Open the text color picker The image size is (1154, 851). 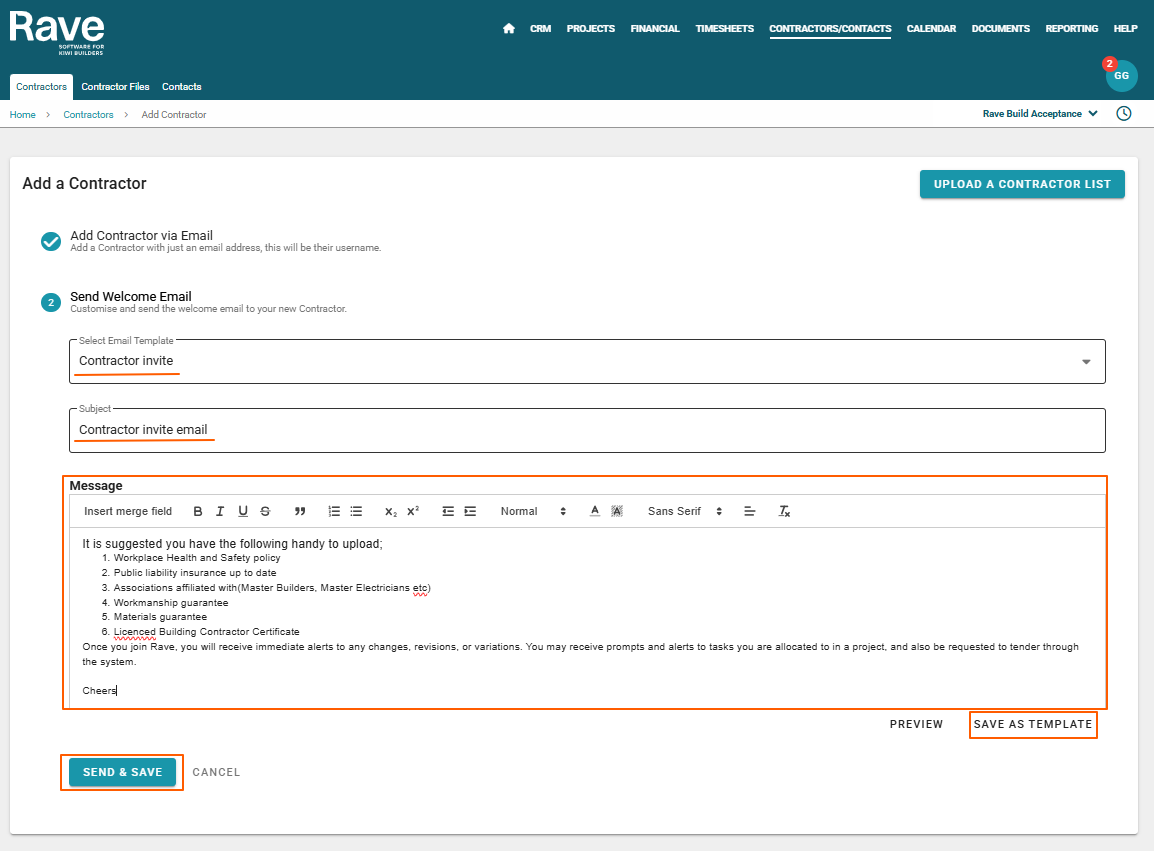point(595,511)
